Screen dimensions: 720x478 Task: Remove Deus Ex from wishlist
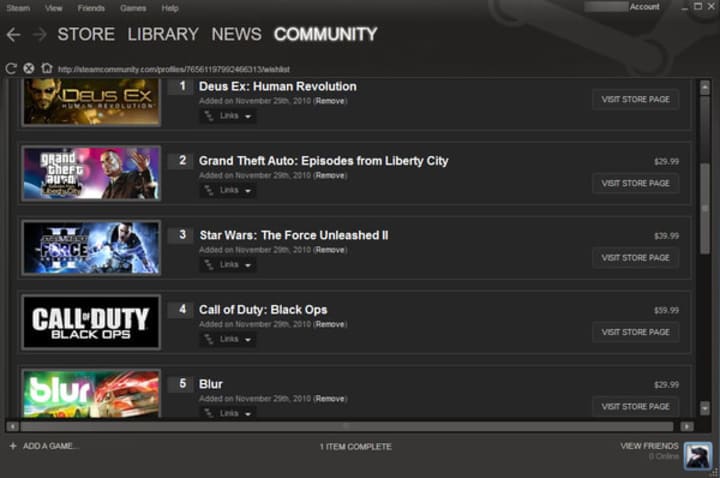click(330, 101)
